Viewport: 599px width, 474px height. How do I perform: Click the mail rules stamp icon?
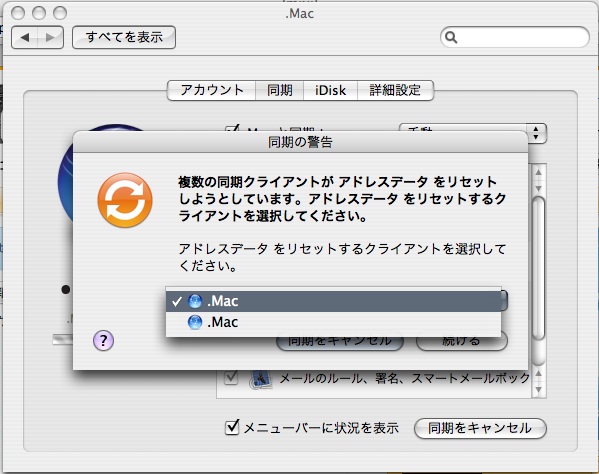click(x=261, y=379)
